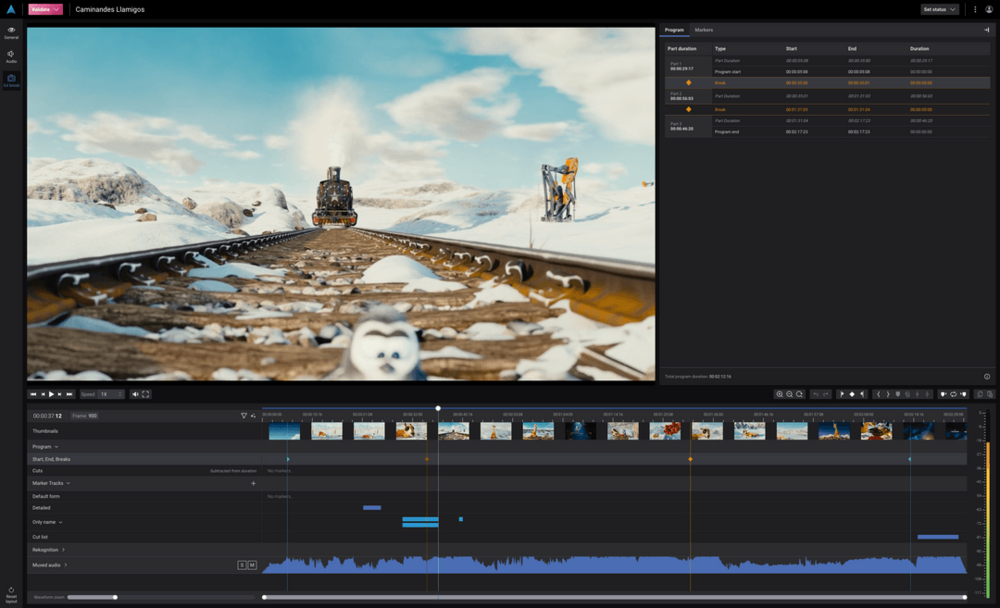Mute the player volume speaker icon
This screenshot has width=1000, height=608.
[x=135, y=394]
